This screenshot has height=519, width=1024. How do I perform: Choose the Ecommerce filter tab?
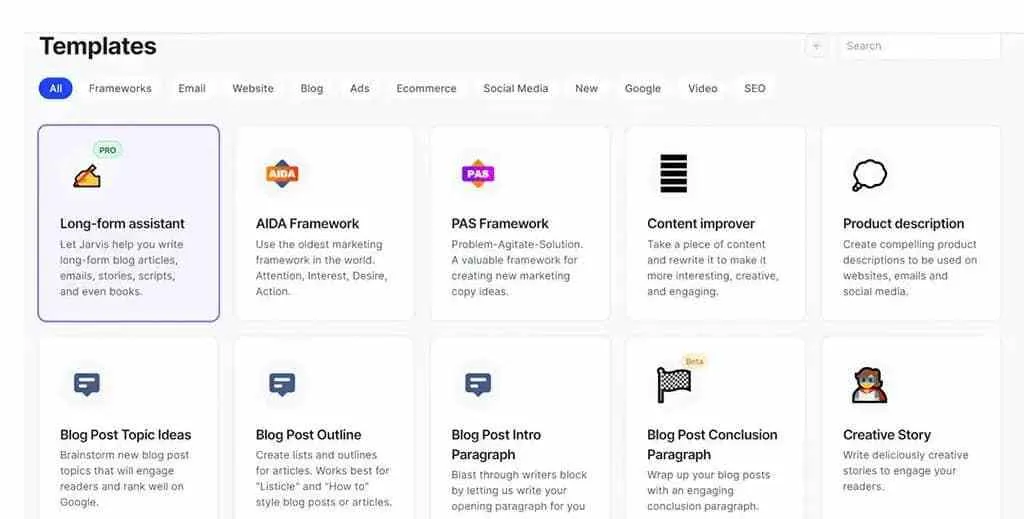[x=426, y=88]
